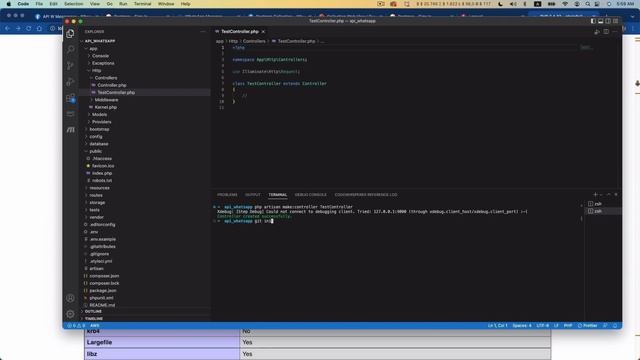Open composer.json in the explorer
Viewport: 640px width, 360px height.
104,276
